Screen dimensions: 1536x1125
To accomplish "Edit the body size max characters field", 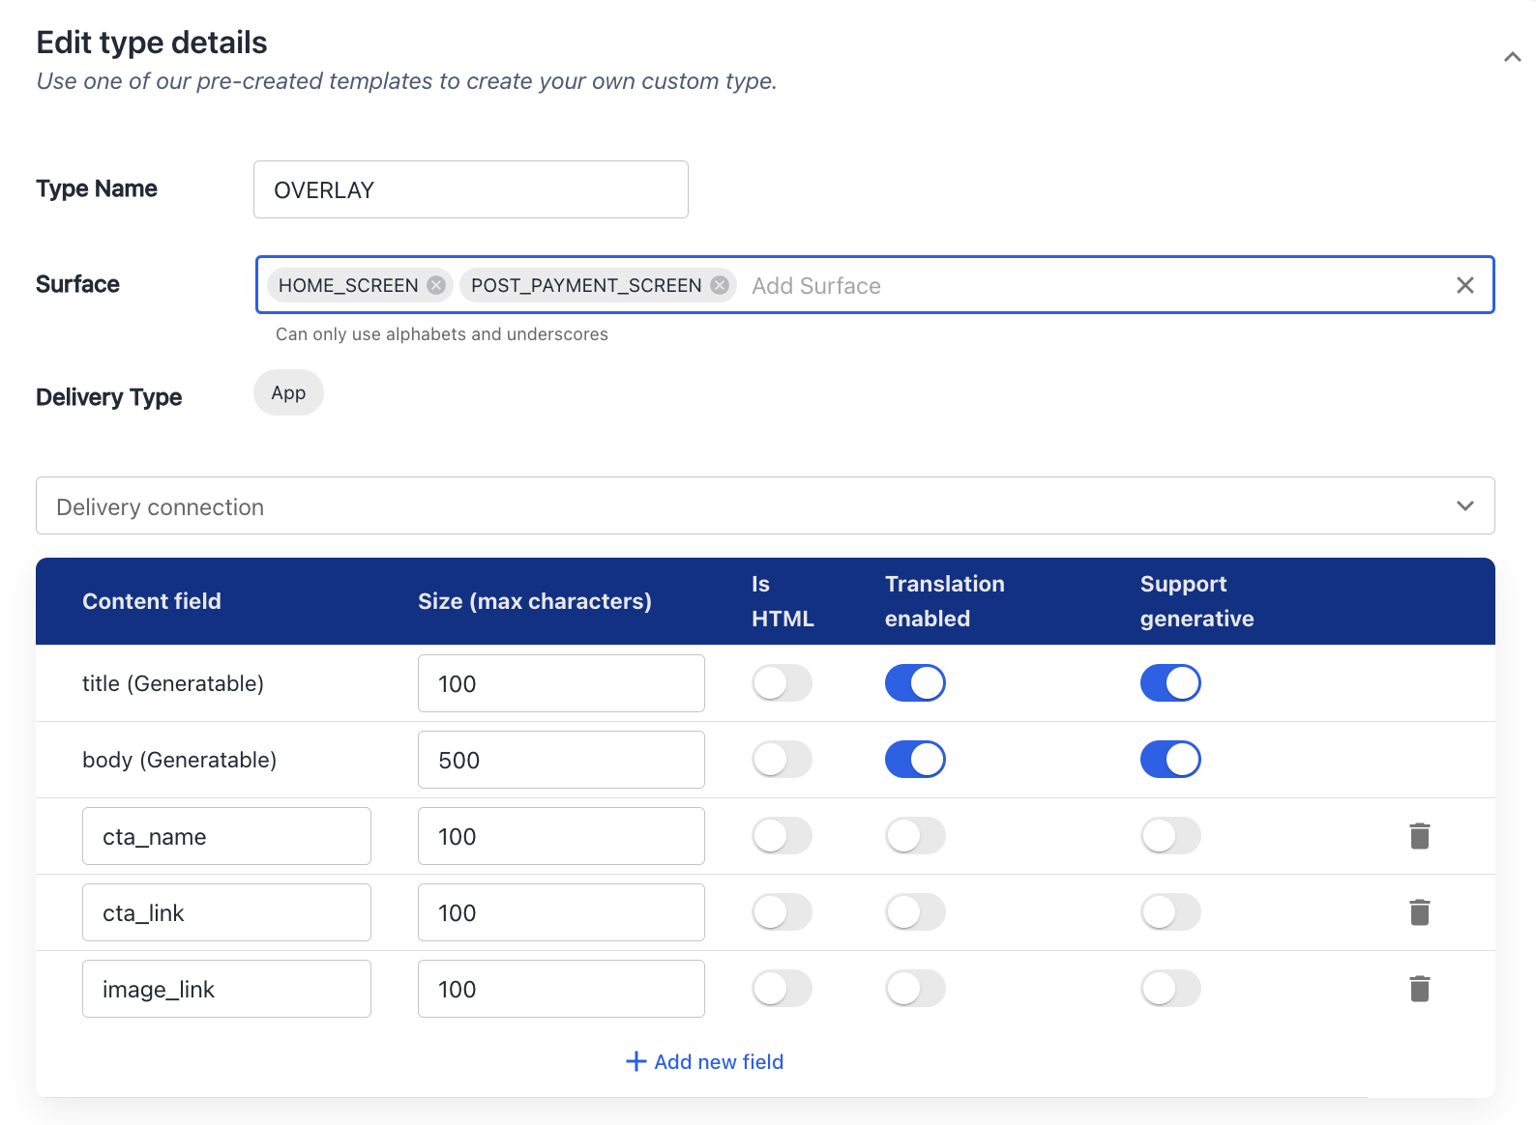I will [x=560, y=760].
